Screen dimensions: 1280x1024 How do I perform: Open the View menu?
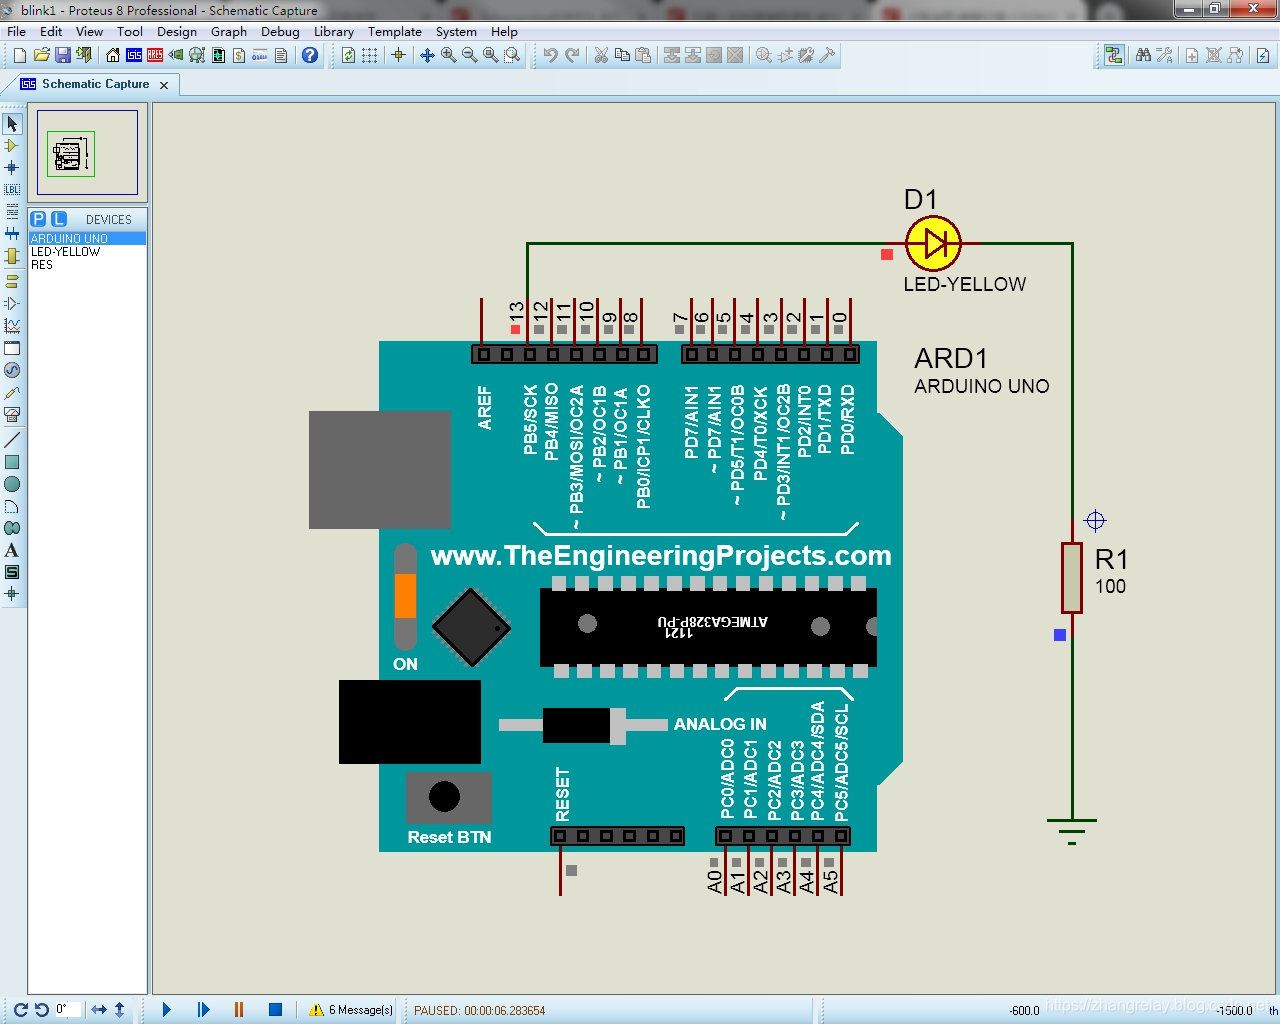[x=90, y=31]
